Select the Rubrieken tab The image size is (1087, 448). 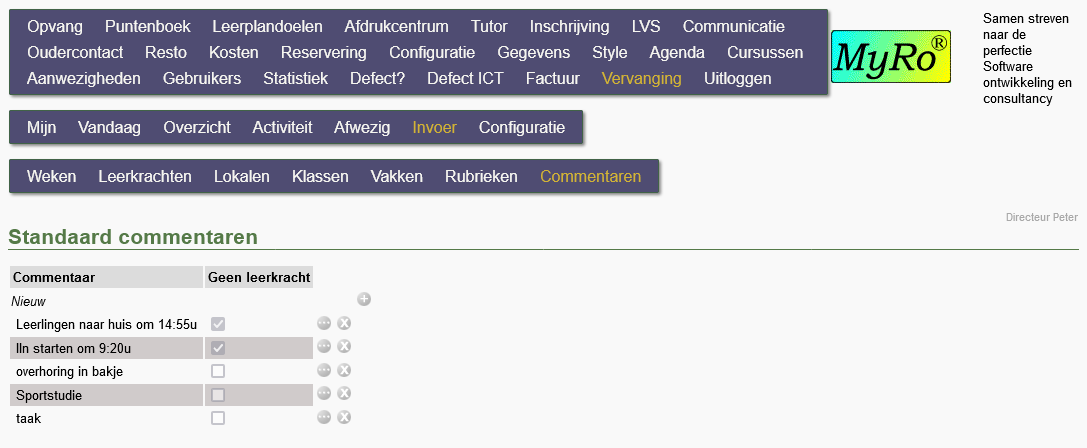(481, 176)
